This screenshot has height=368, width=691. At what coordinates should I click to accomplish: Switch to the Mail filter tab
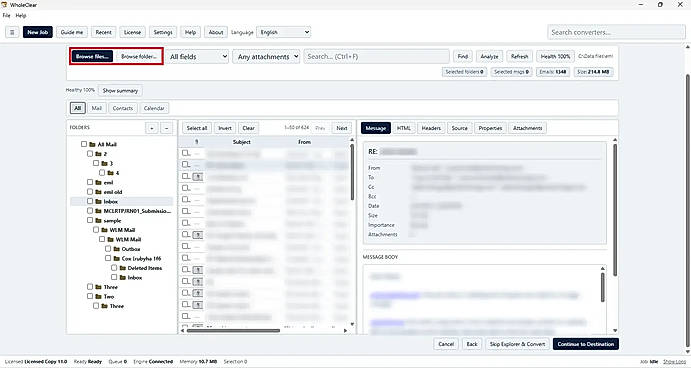(x=97, y=108)
